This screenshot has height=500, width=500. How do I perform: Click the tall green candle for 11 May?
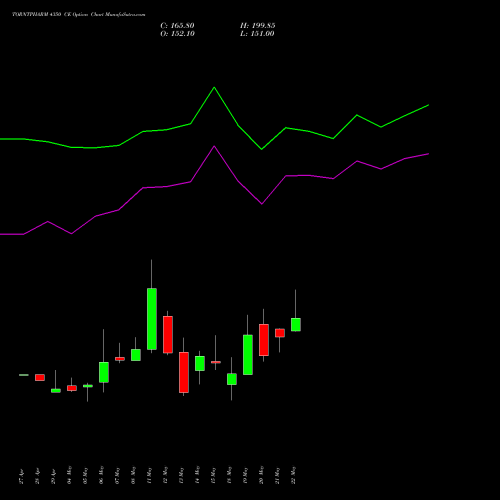point(152,319)
